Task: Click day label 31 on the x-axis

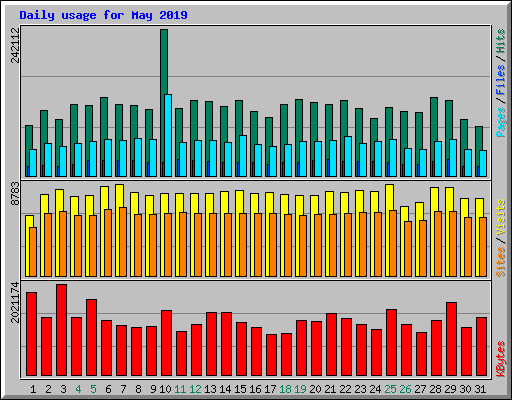Action: (480, 389)
